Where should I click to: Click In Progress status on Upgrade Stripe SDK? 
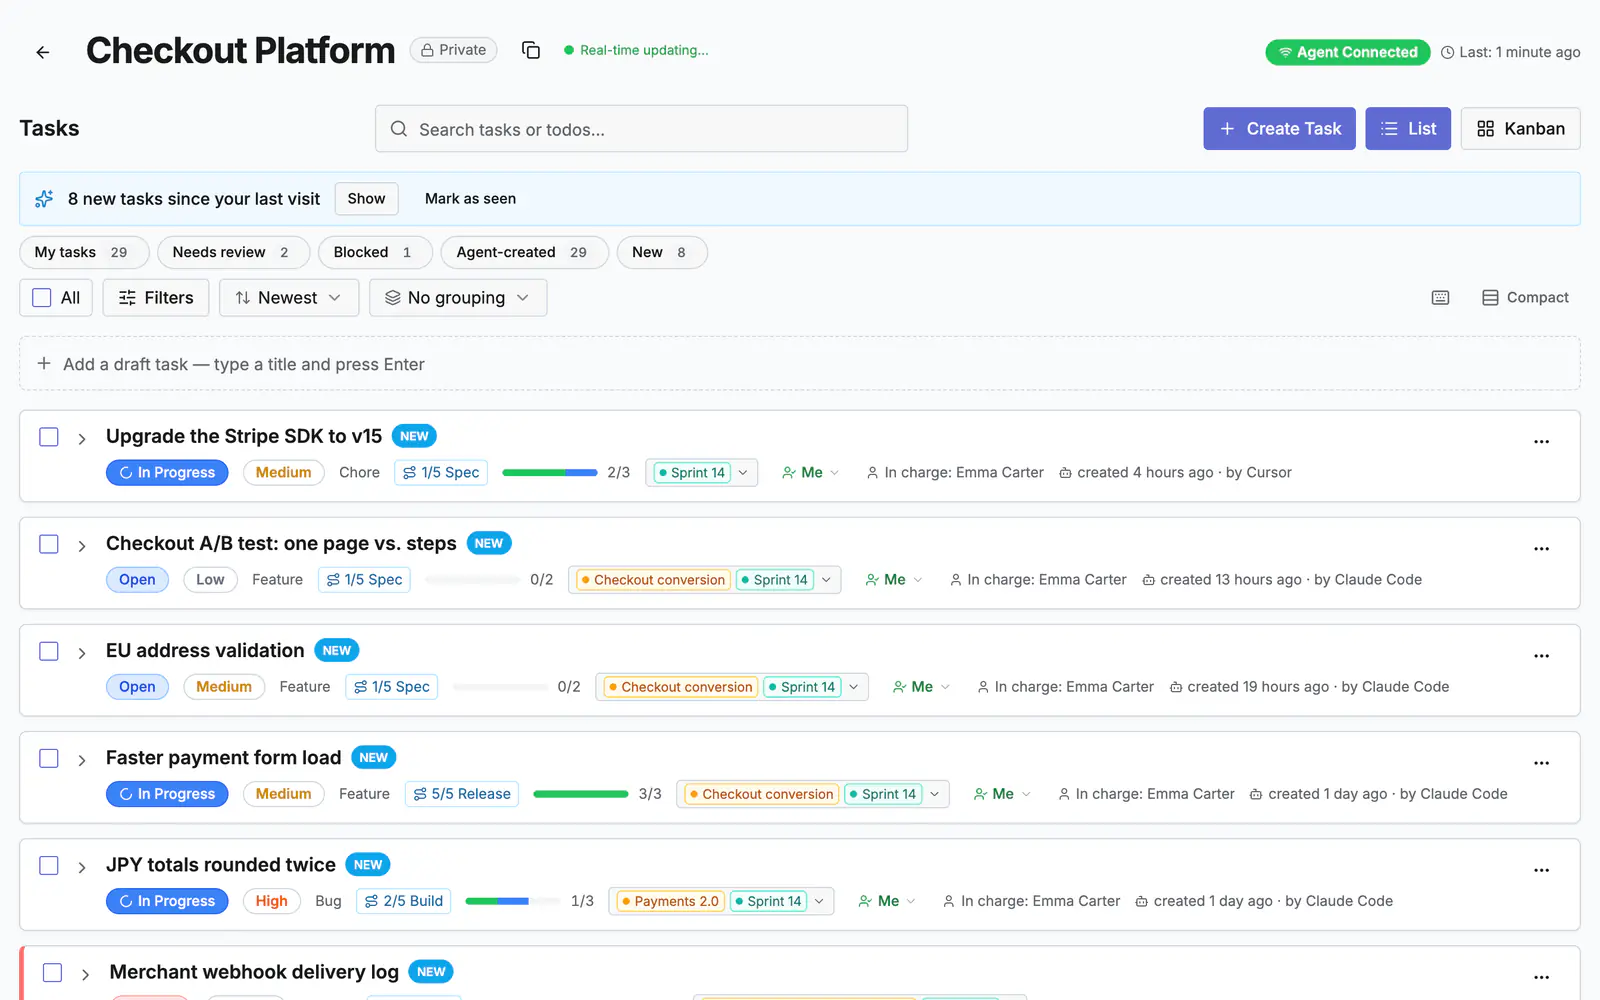click(167, 473)
